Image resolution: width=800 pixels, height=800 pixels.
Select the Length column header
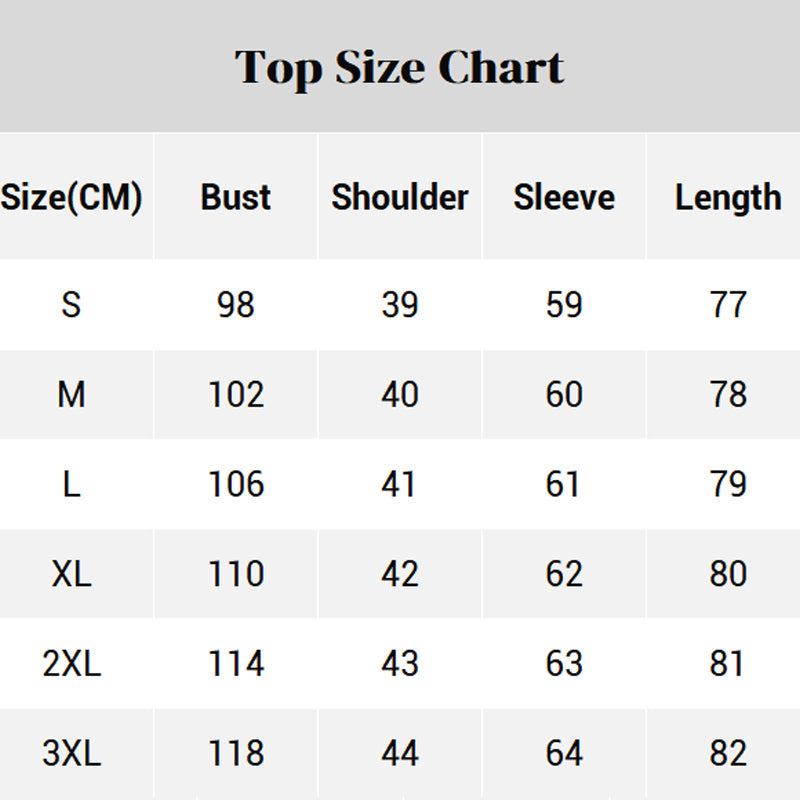click(728, 197)
